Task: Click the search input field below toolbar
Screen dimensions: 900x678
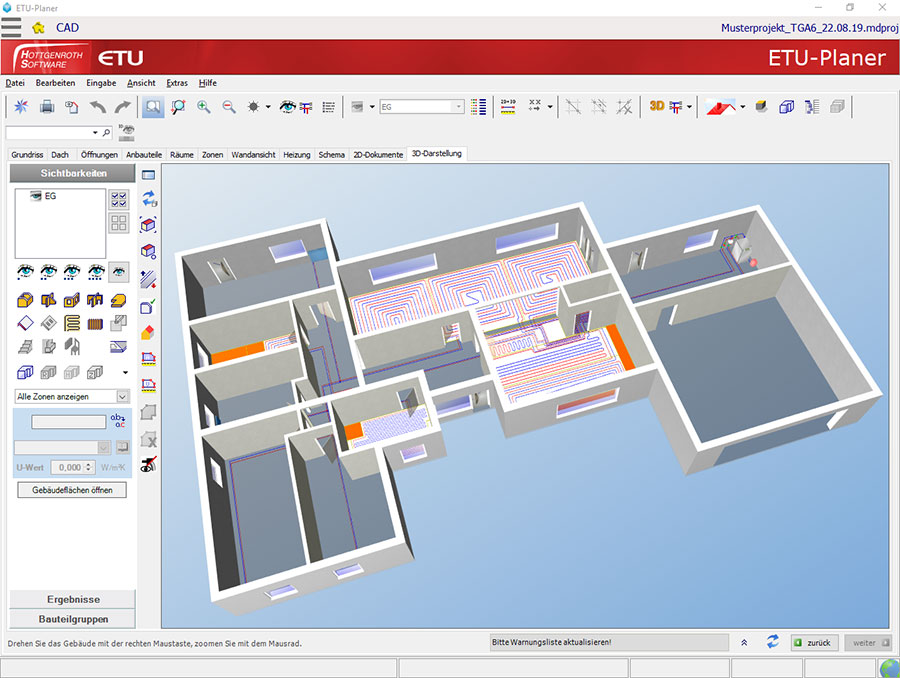Action: click(x=48, y=133)
